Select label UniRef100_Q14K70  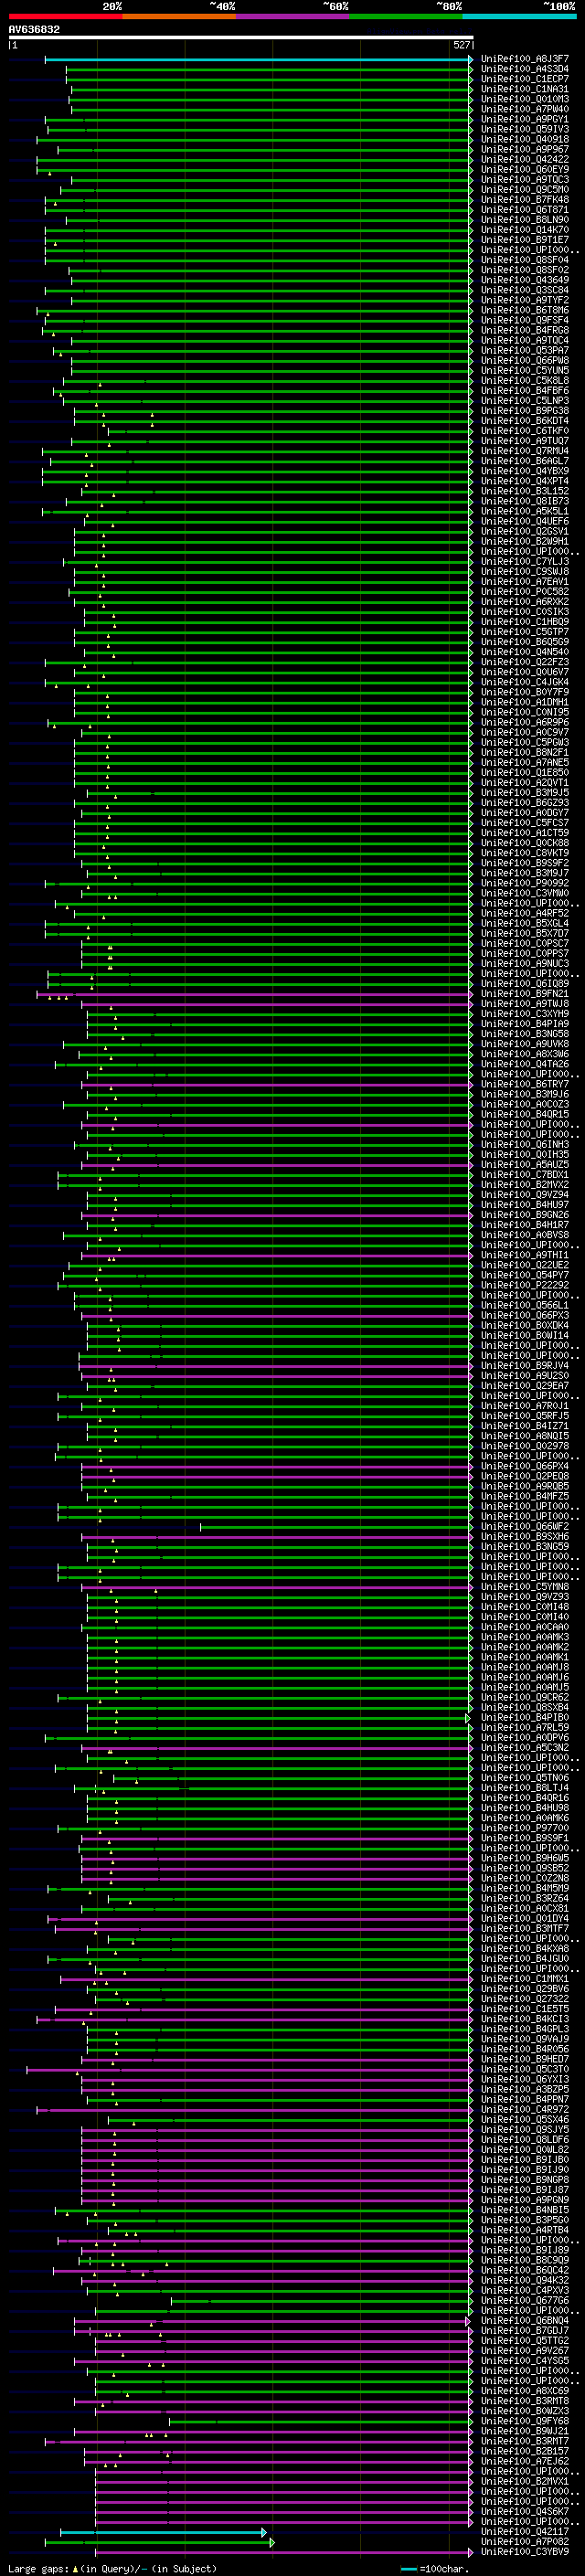tap(524, 230)
